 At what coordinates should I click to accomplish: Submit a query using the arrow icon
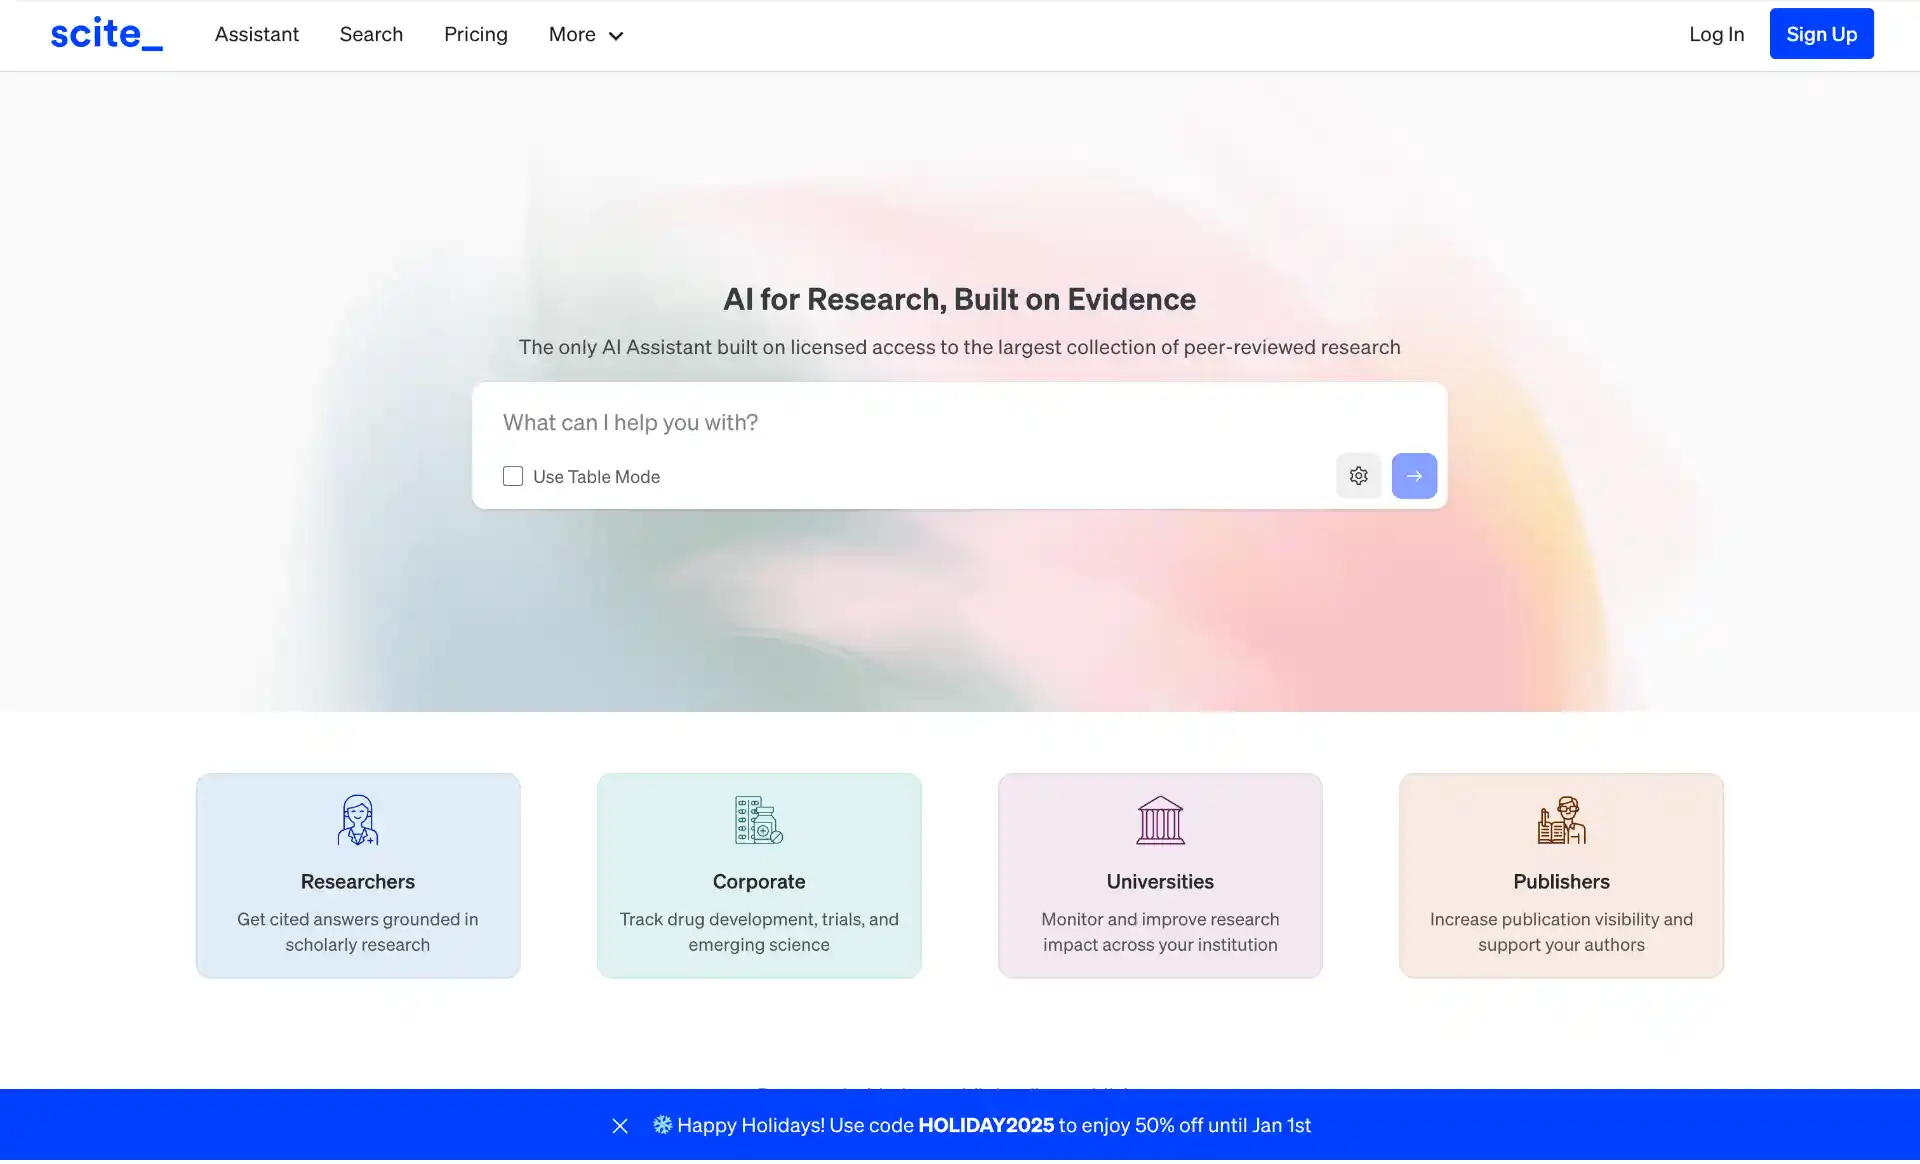[1413, 476]
